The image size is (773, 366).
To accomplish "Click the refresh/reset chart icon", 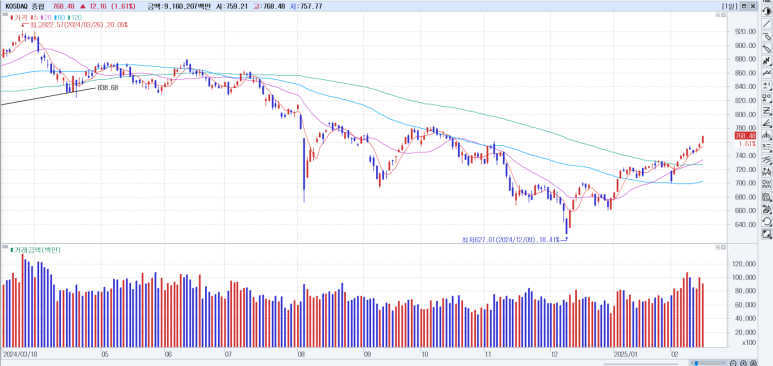I will (767, 222).
